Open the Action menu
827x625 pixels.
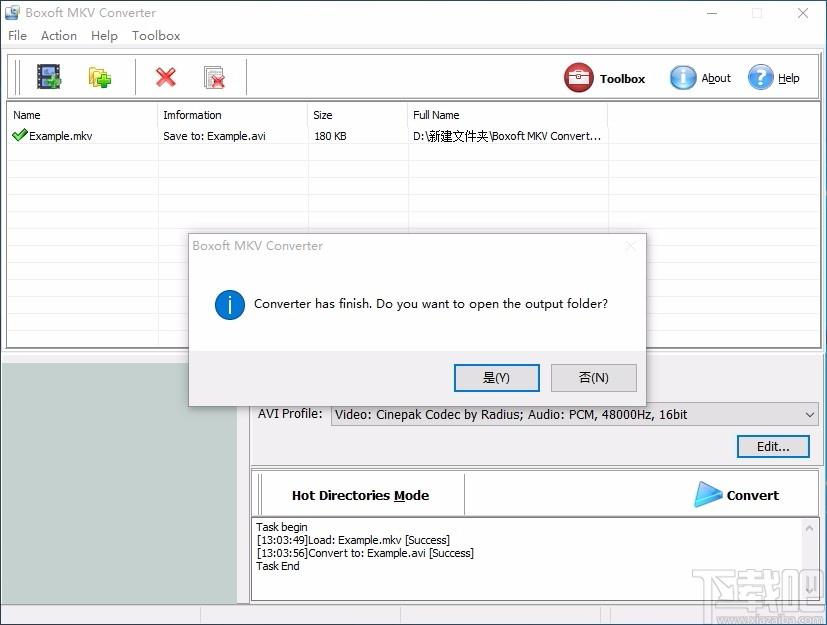pyautogui.click(x=59, y=35)
